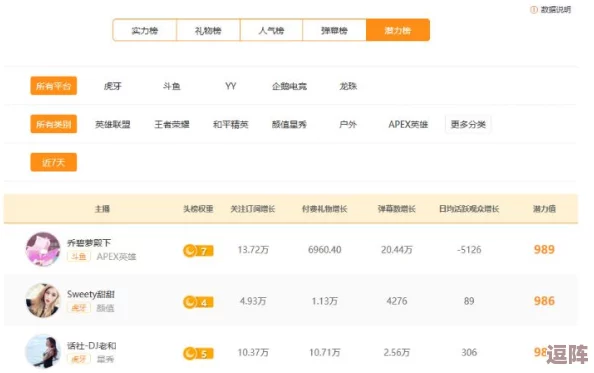Switch to the 实力榜 tab
The width and height of the screenshot is (594, 373).
click(145, 30)
